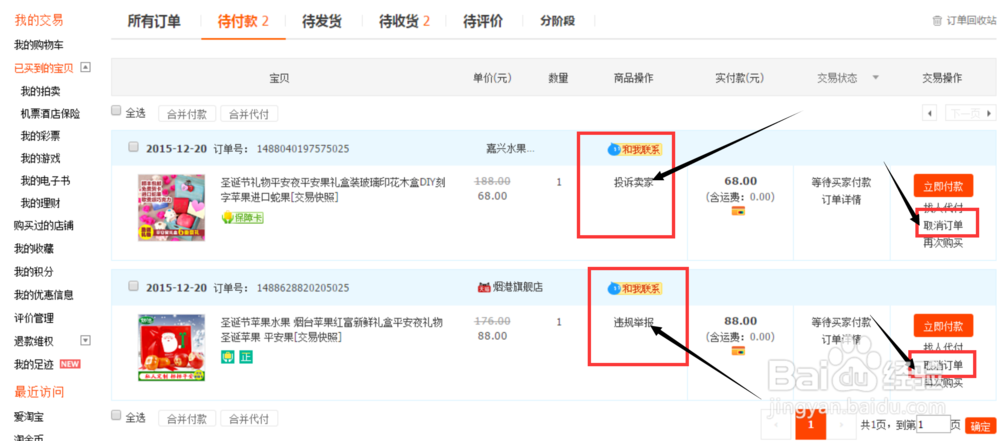
Task: Open 购买过的店铺 in sidebar
Action: (x=44, y=225)
